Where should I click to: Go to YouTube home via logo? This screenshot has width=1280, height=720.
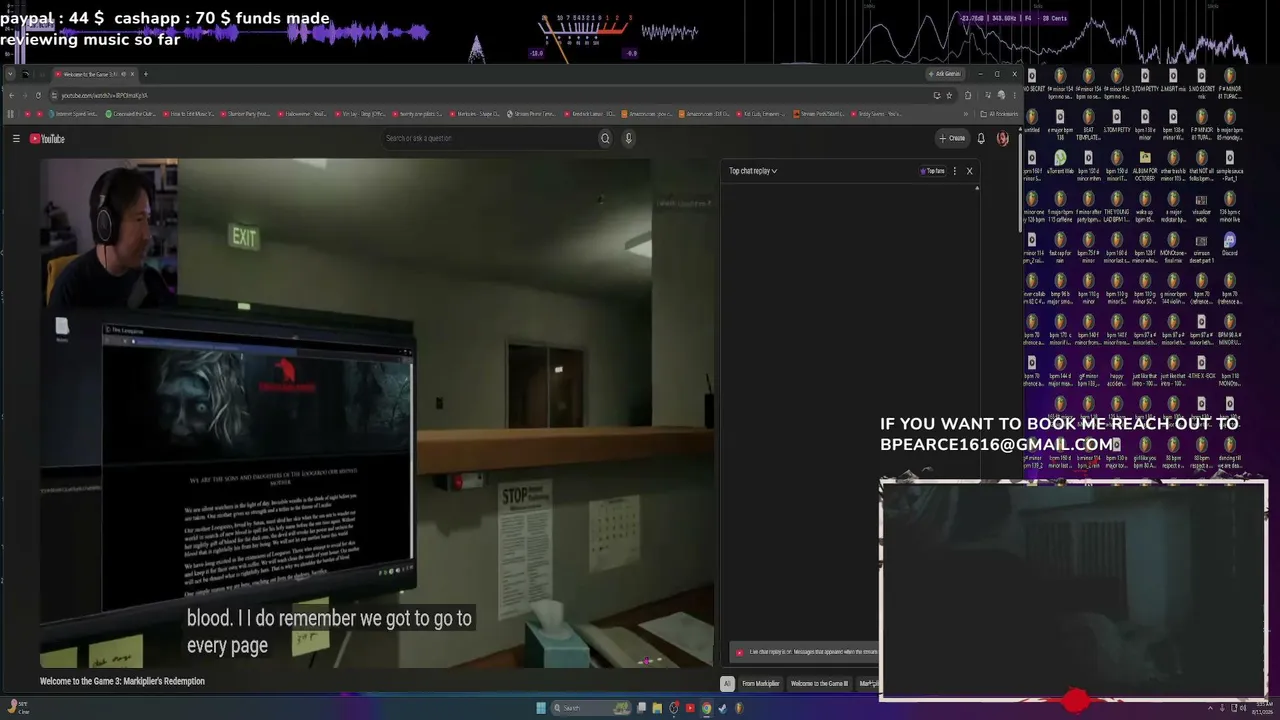47,139
